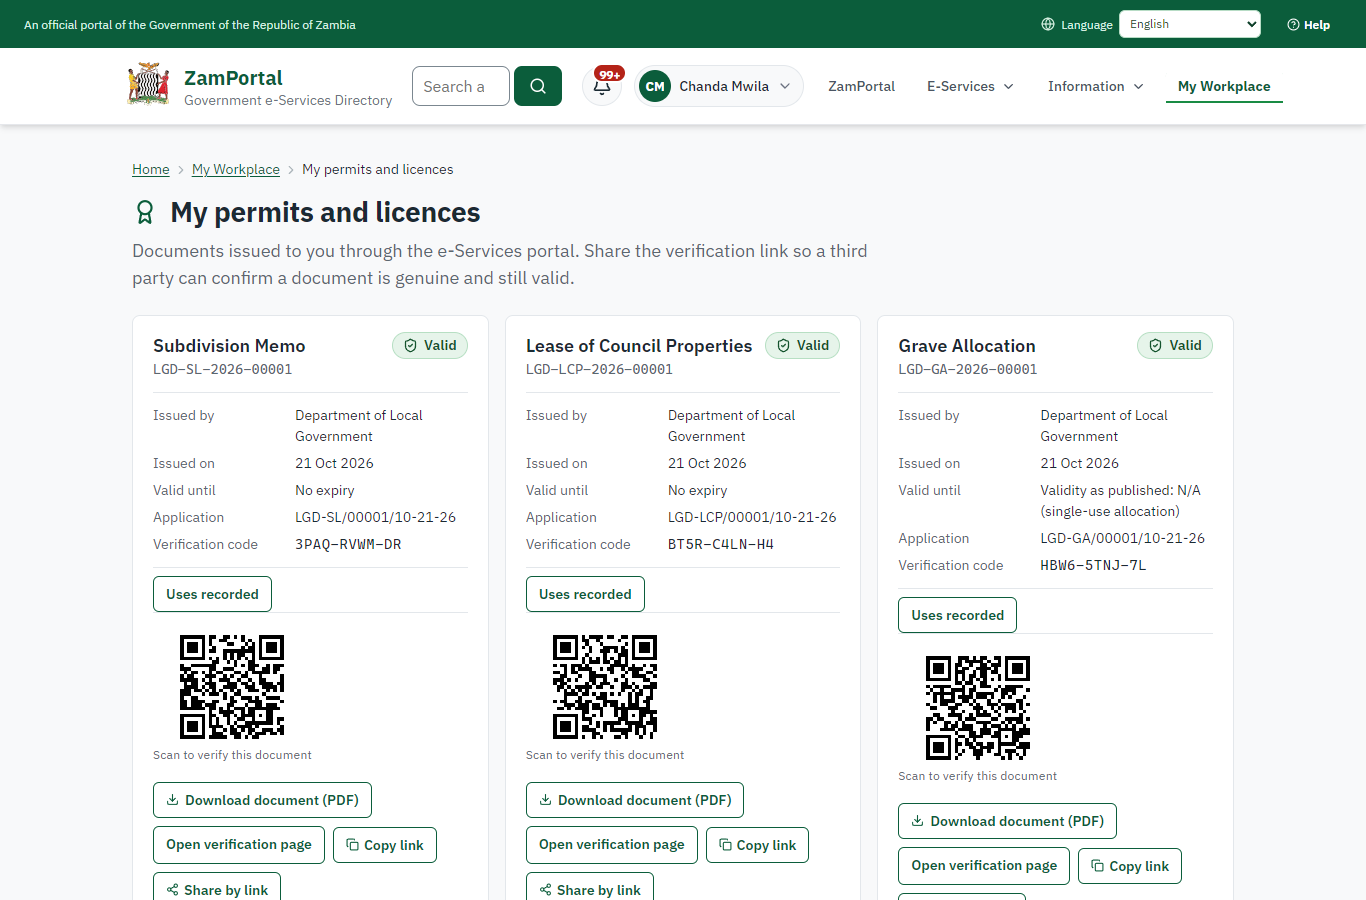
Task: Select the My Workplace nav tab
Action: click(1224, 86)
